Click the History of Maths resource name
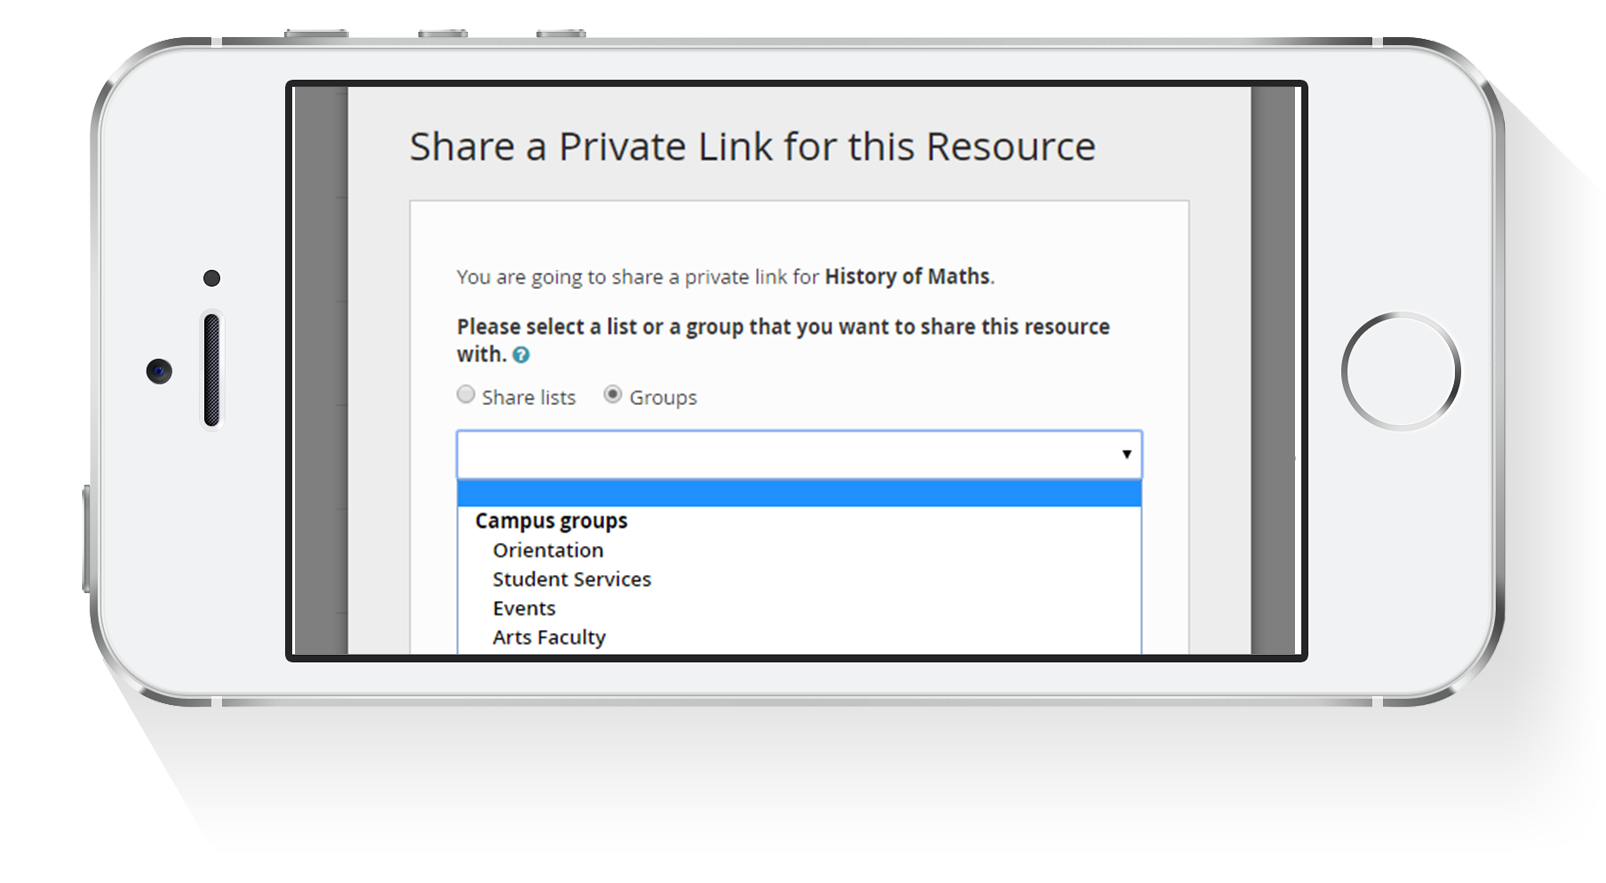Image resolution: width=1606 pixels, height=883 pixels. (907, 277)
